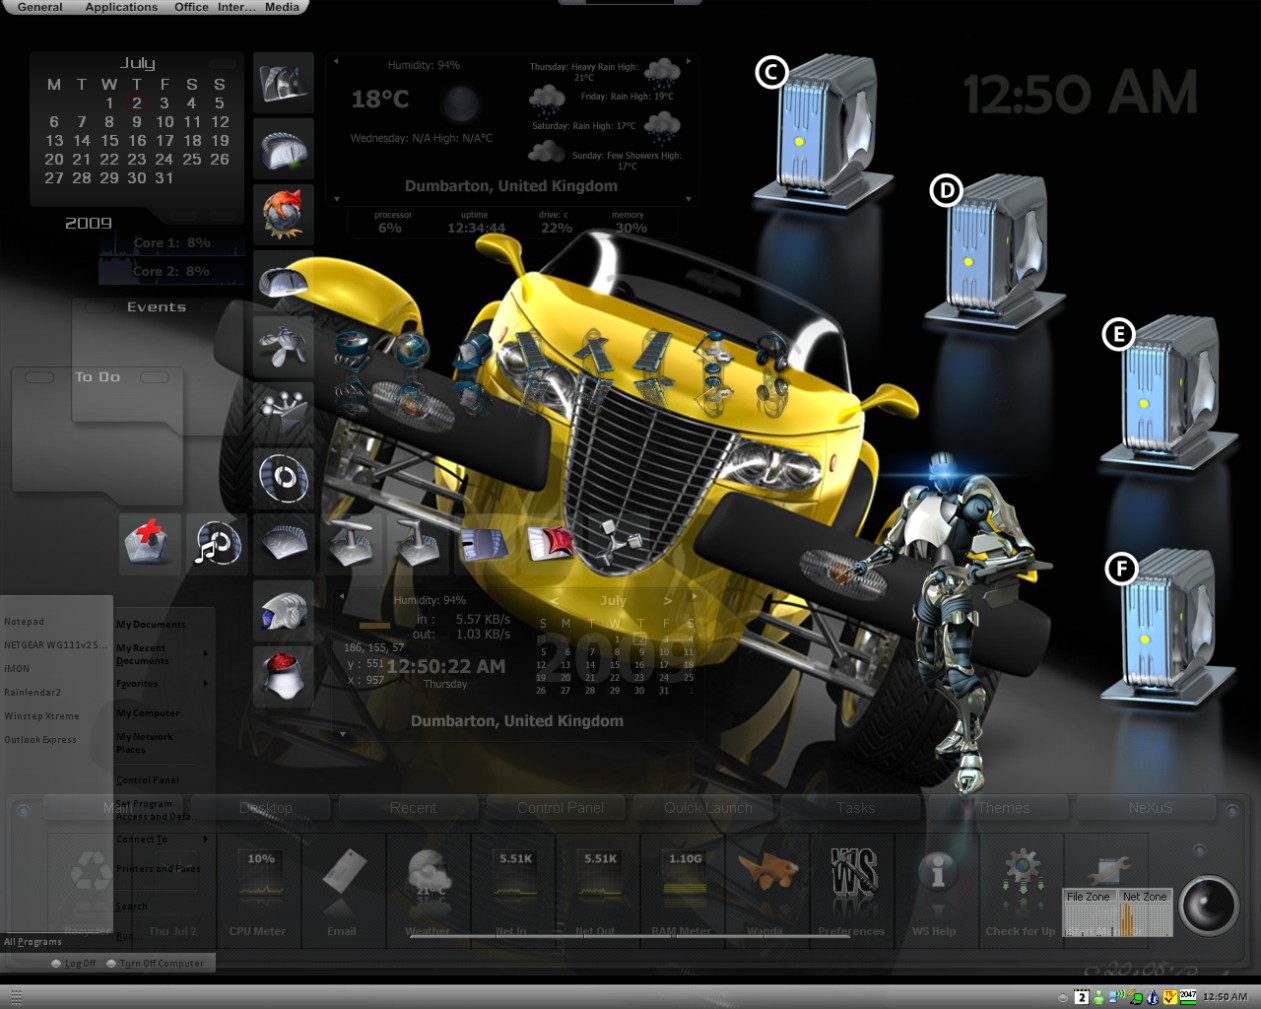1261x1009 pixels.
Task: Open My Computer from the start menu
Action: (x=148, y=714)
